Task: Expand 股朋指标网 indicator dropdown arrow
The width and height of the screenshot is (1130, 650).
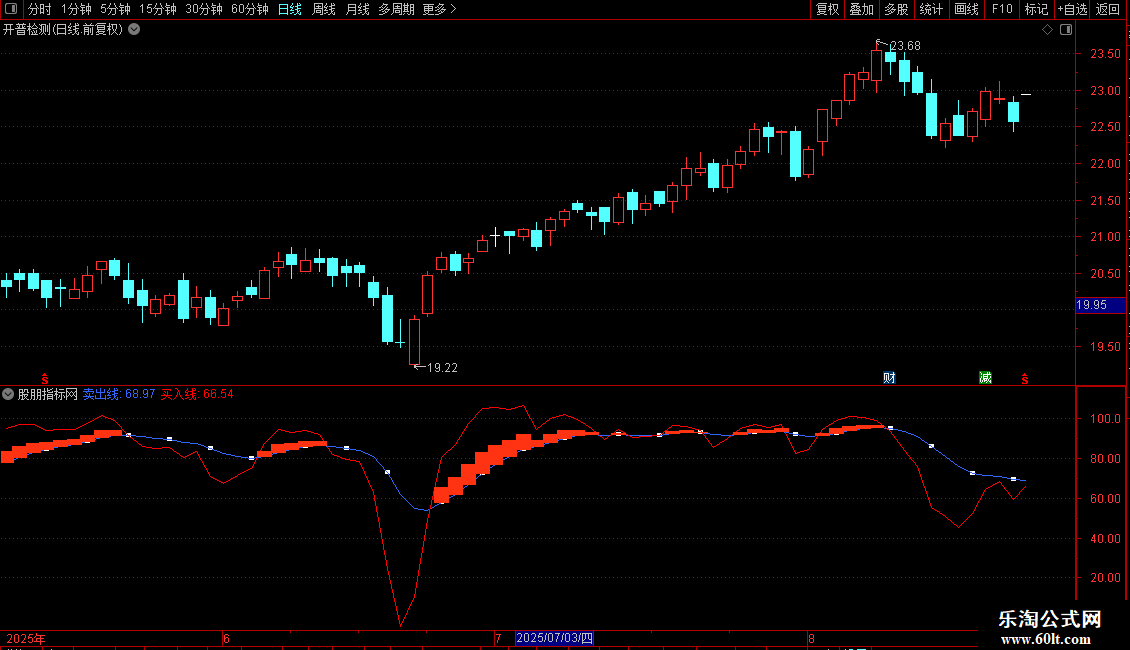Action: [x=8, y=394]
